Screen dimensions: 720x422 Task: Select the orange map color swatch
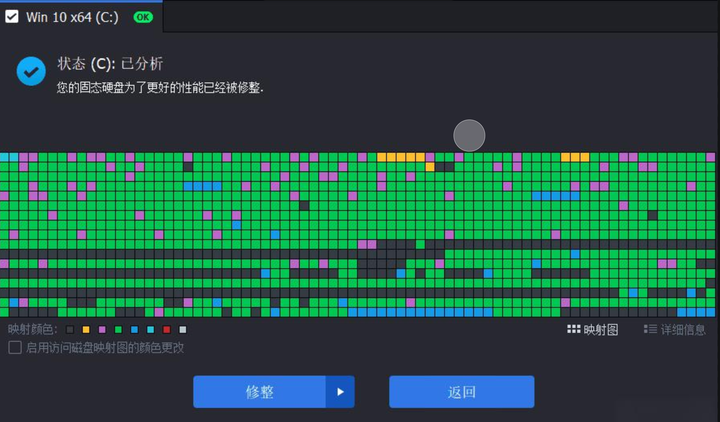tap(86, 329)
